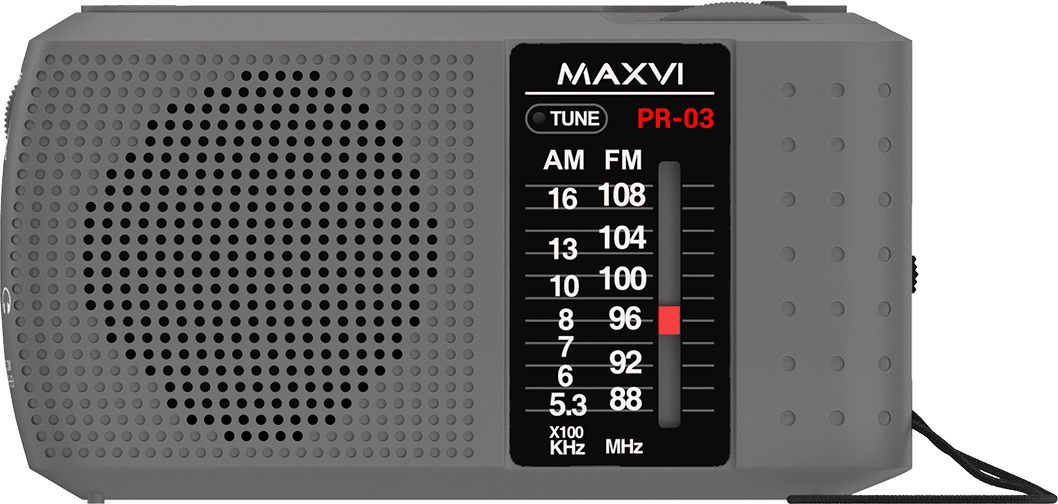Click the TUNE label text

(x=575, y=119)
